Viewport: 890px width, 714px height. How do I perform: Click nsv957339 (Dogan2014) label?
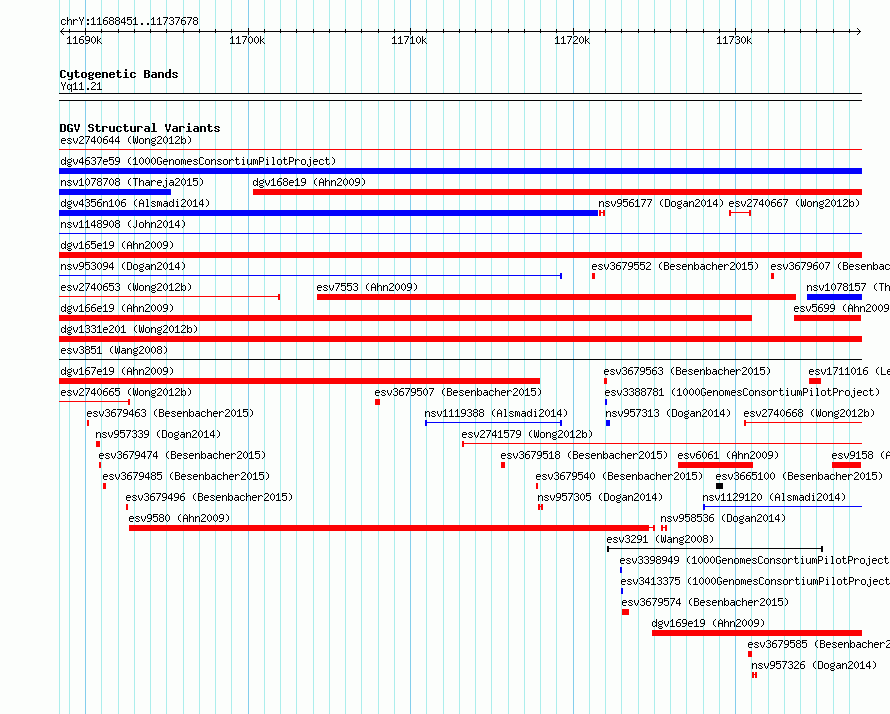coord(158,434)
